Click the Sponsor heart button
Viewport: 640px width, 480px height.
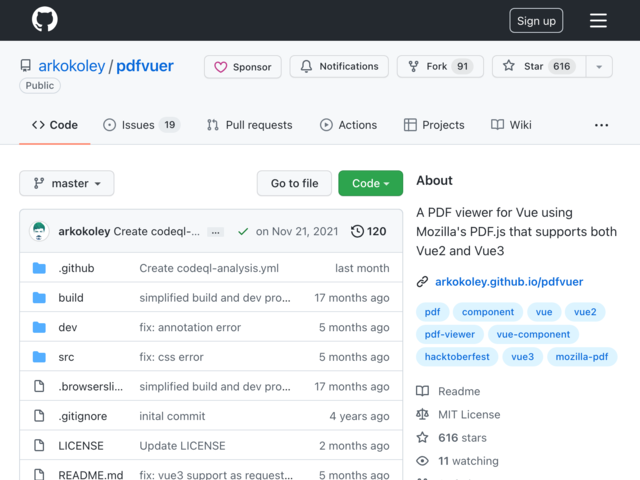click(x=243, y=67)
